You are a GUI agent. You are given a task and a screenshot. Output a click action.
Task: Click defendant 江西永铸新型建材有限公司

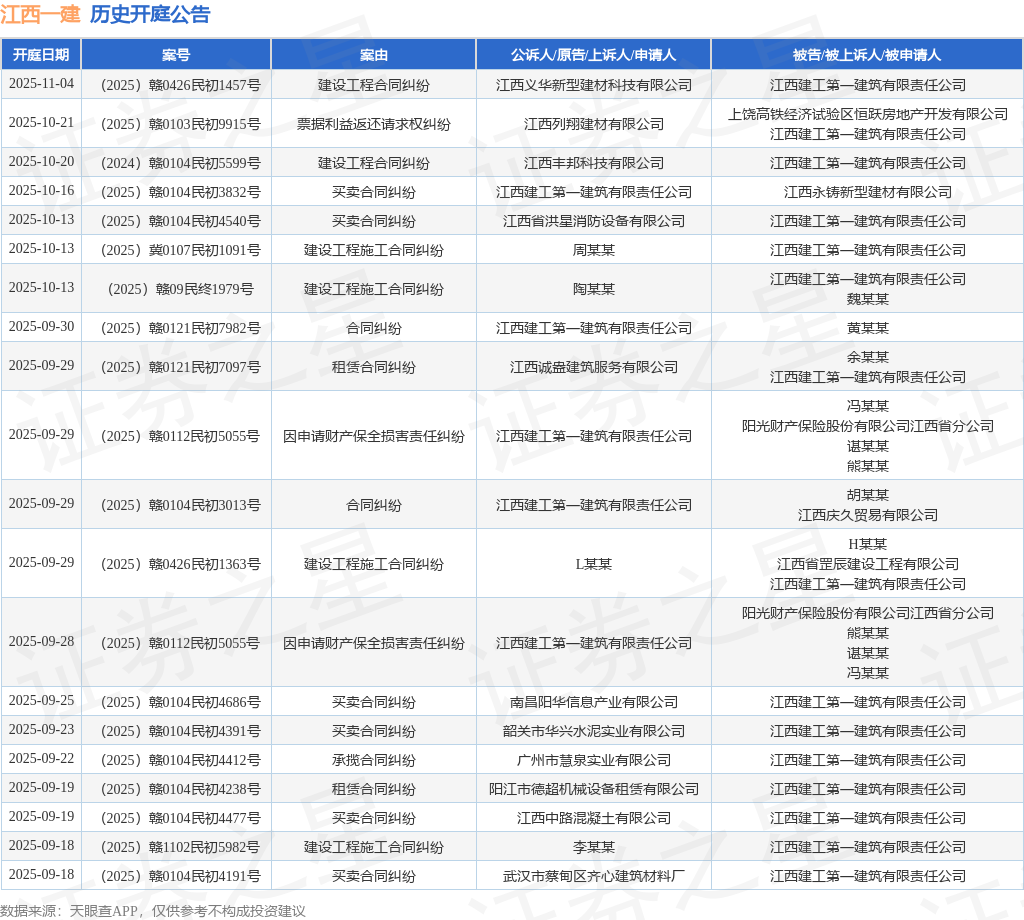pos(868,192)
